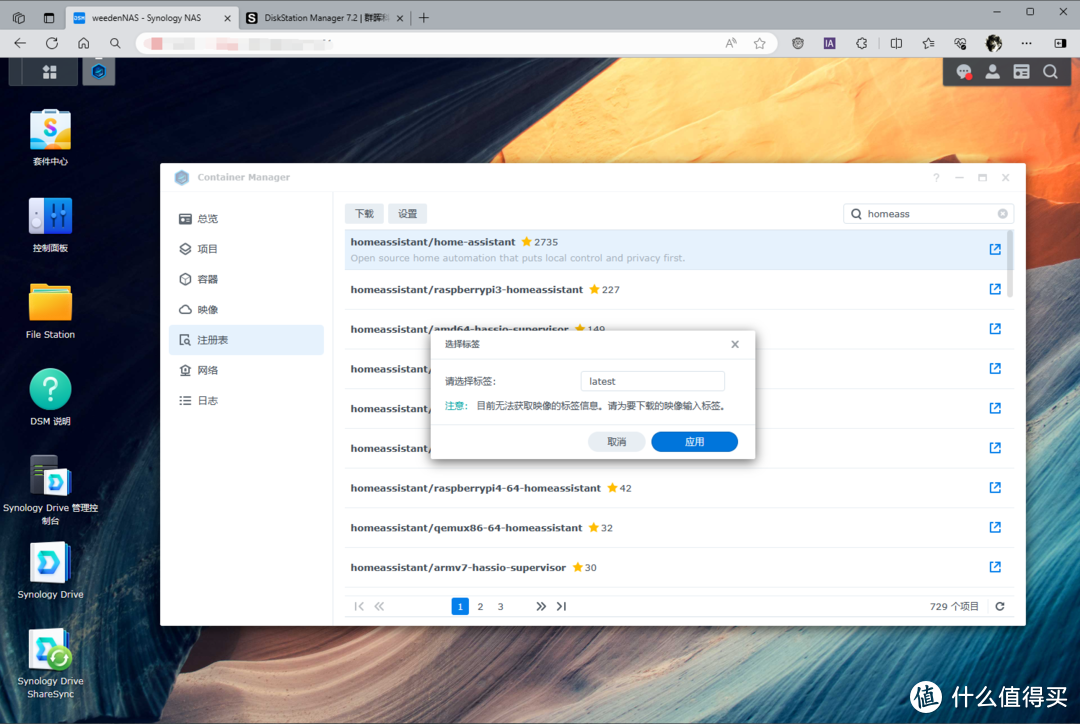Clear the homeass search field
This screenshot has height=724, width=1080.
1003,214
